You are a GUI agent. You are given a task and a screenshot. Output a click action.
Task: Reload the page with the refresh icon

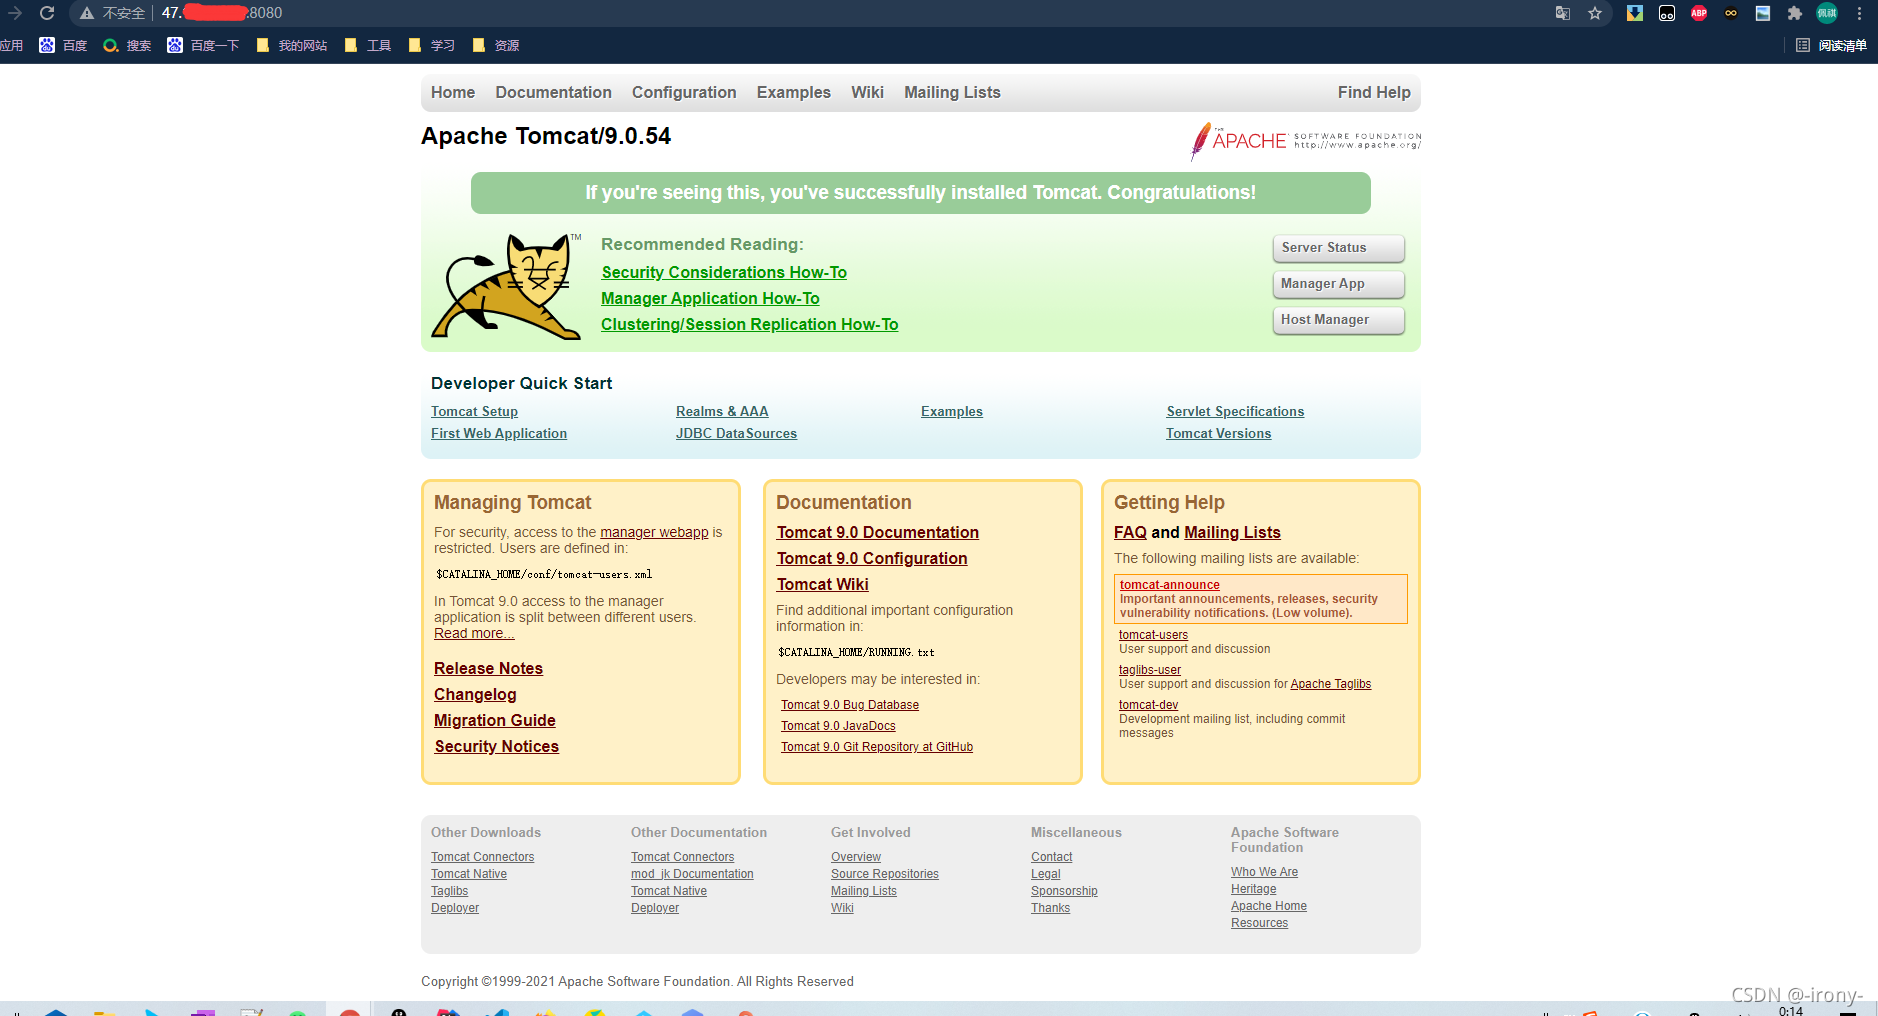click(47, 13)
